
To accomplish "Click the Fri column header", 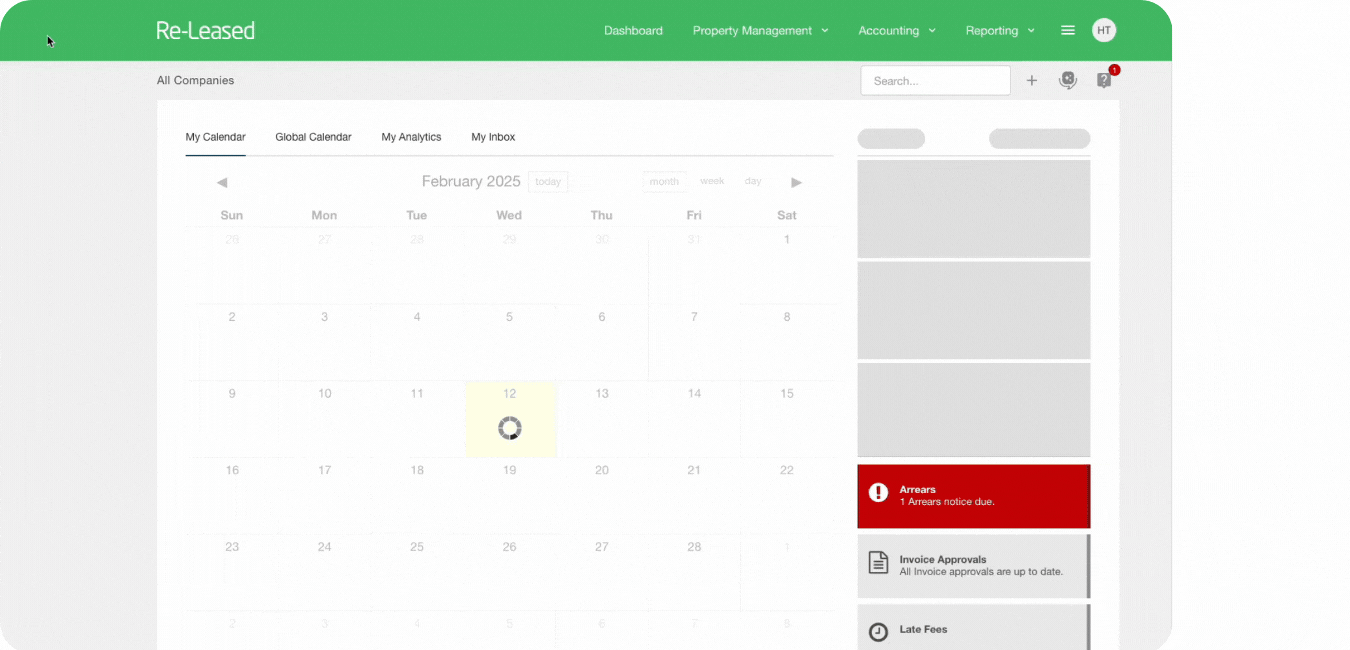I will coord(694,215).
